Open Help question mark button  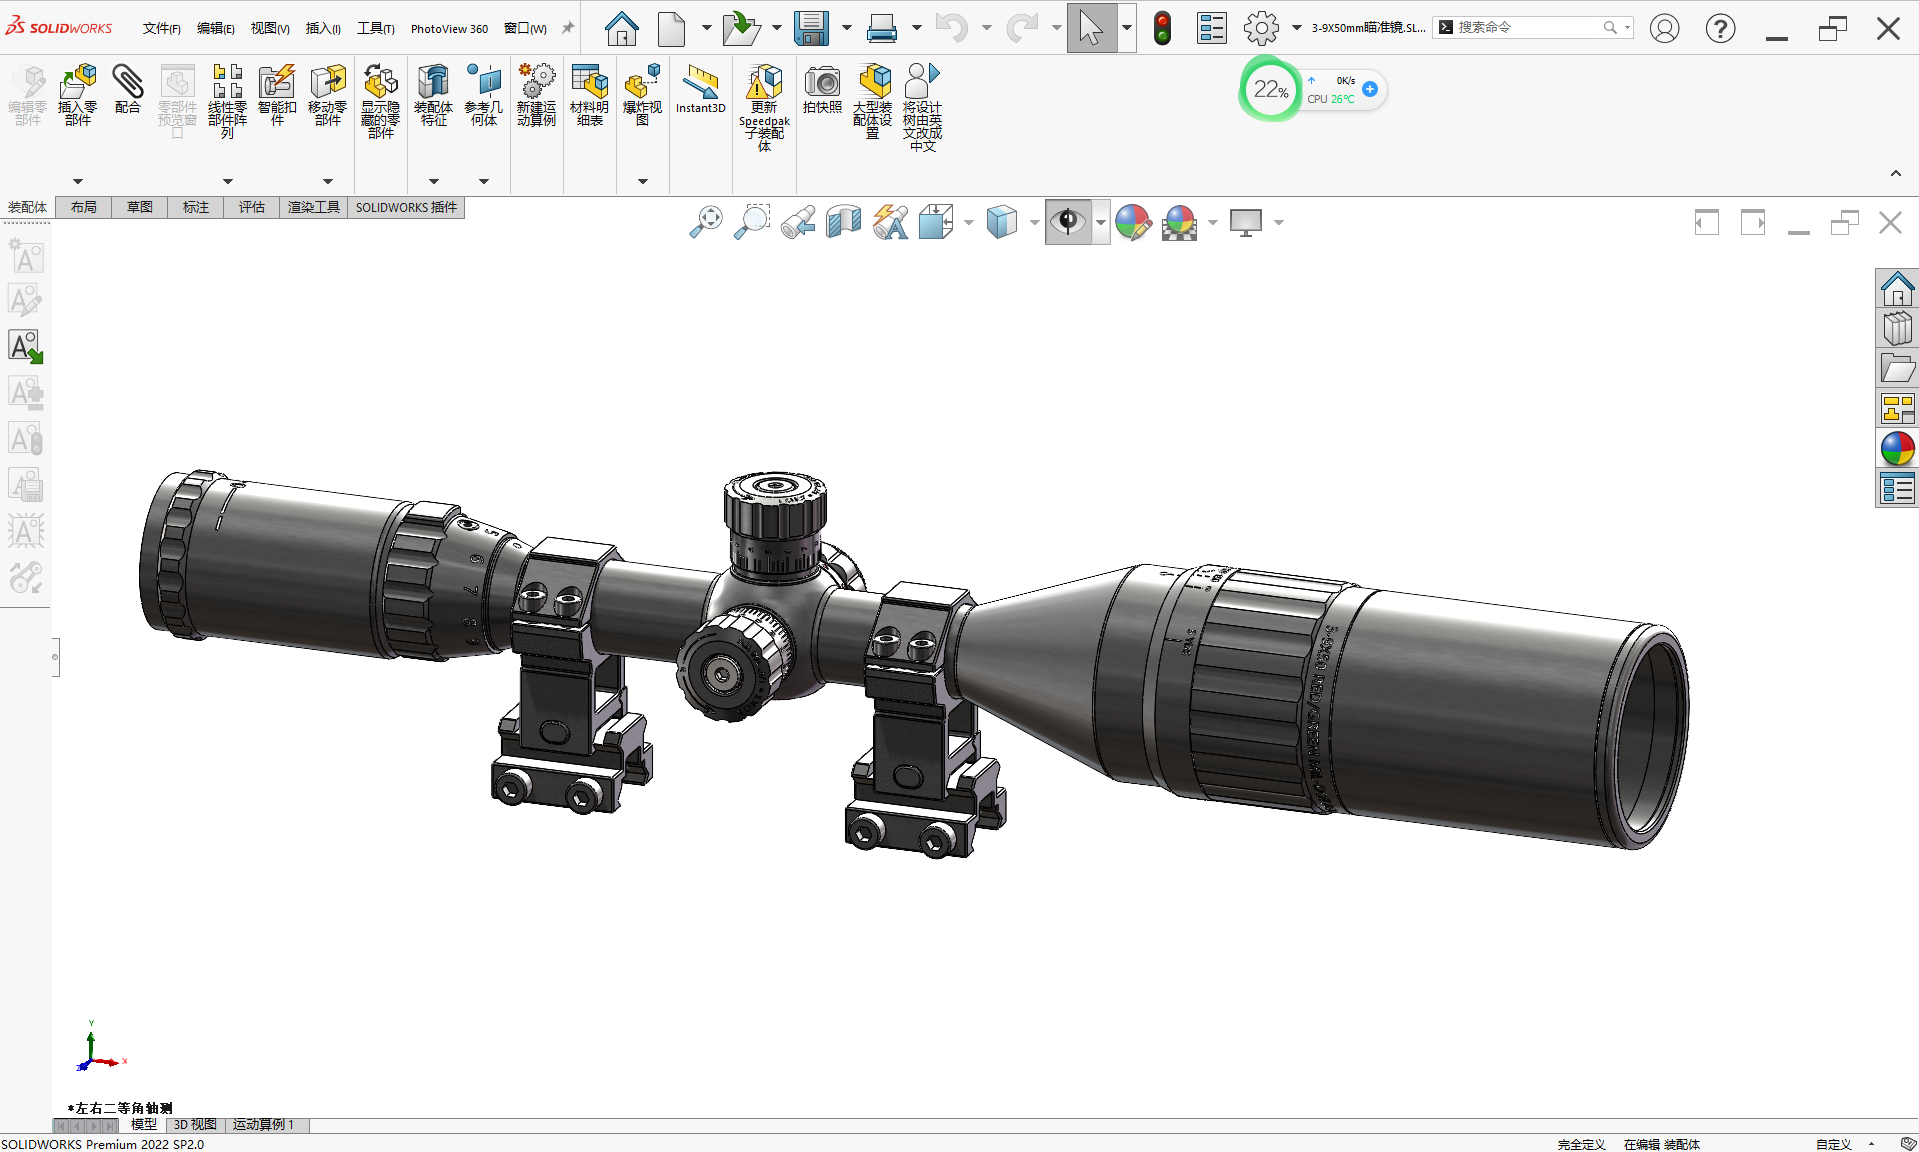point(1720,28)
